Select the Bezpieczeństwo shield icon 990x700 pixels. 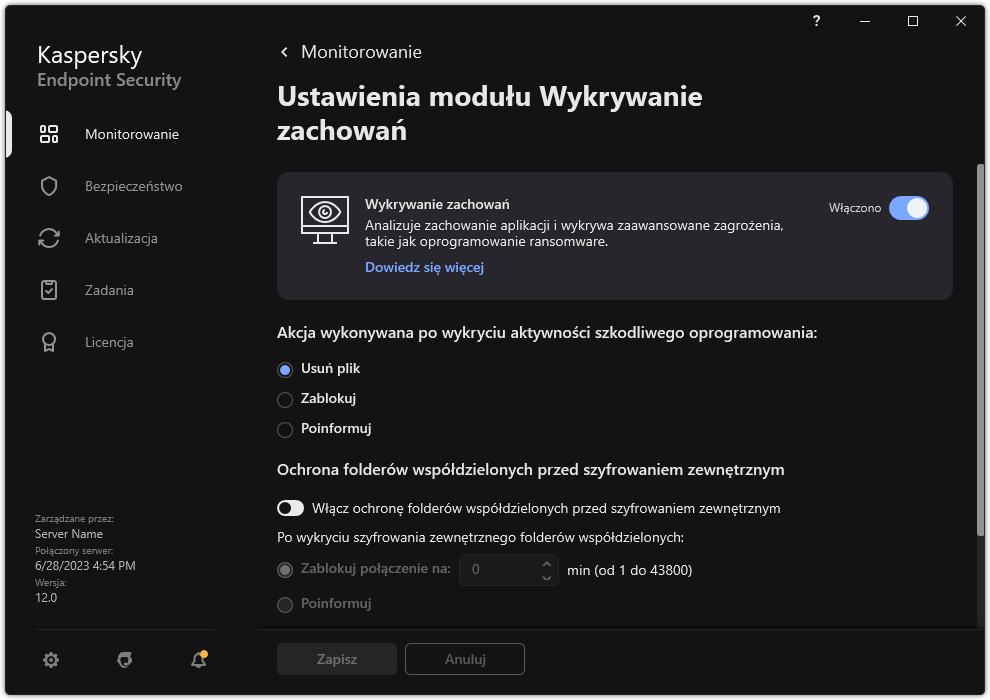pos(48,186)
